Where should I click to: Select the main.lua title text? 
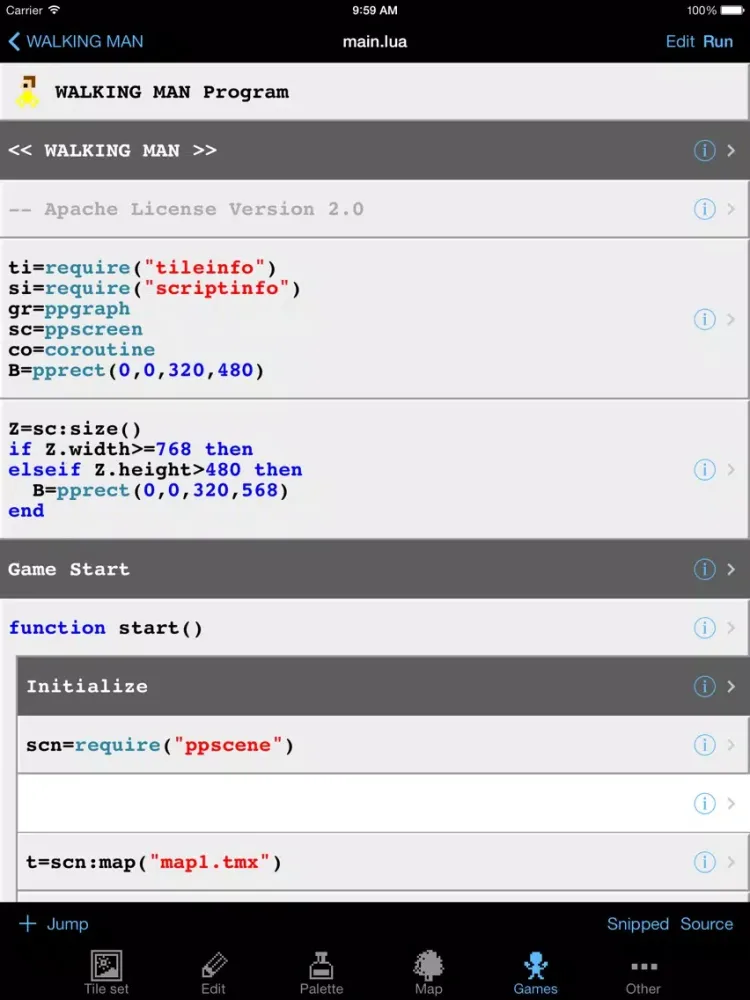[x=375, y=41]
